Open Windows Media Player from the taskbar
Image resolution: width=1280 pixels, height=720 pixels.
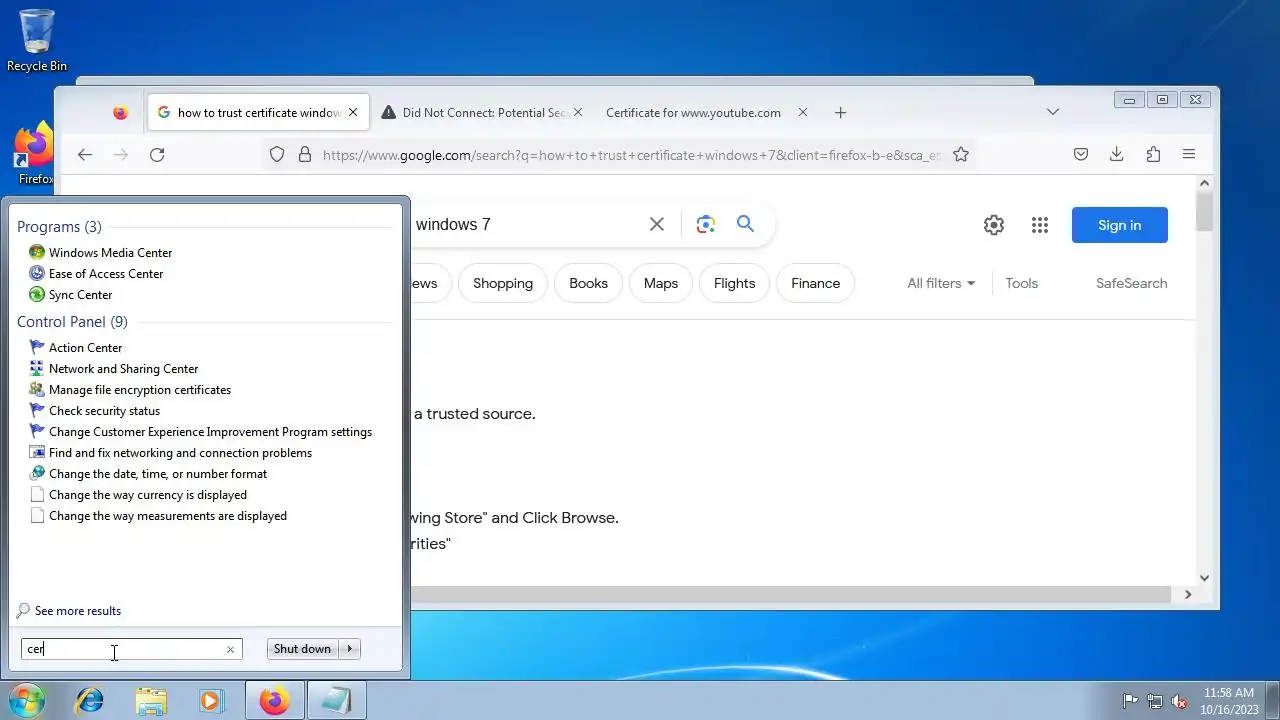click(x=211, y=701)
